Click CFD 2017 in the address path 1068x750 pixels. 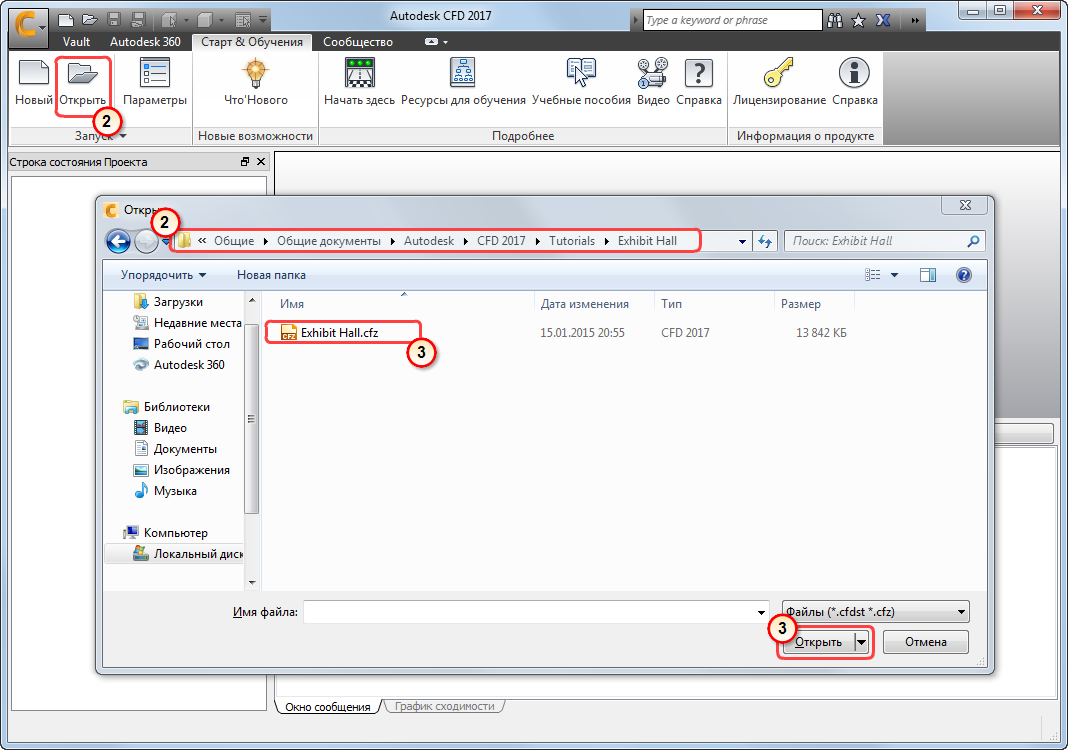[501, 241]
